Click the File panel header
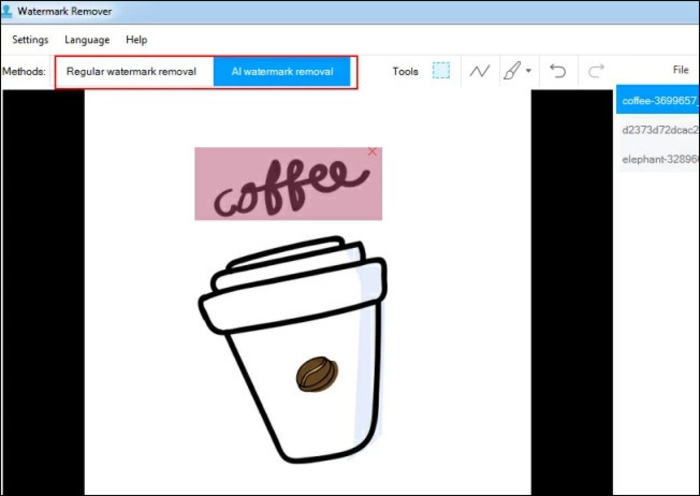The width and height of the screenshot is (700, 496). [x=680, y=70]
